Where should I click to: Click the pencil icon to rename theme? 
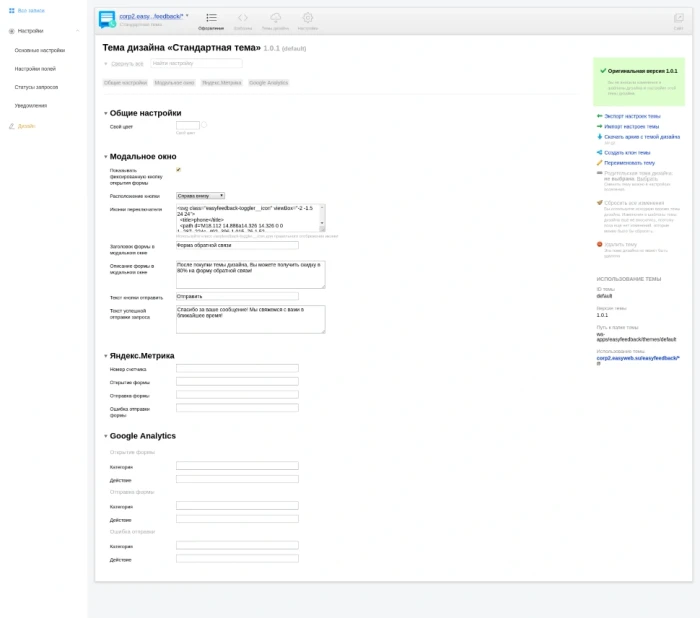click(600, 163)
